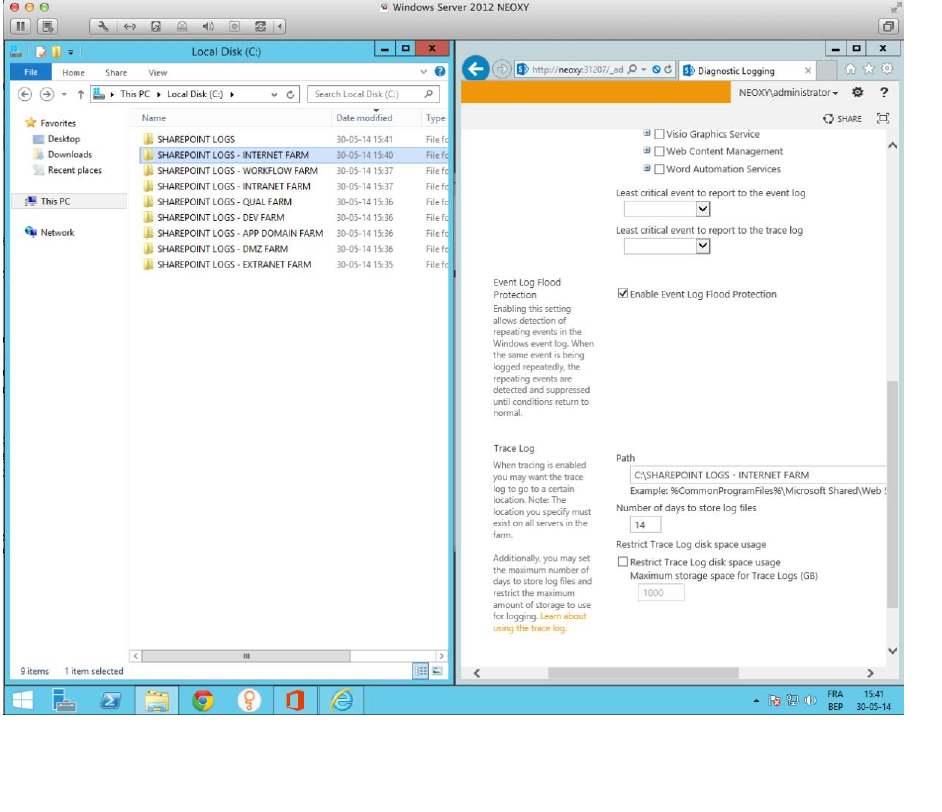Expand Word Automation Services category

click(646, 168)
